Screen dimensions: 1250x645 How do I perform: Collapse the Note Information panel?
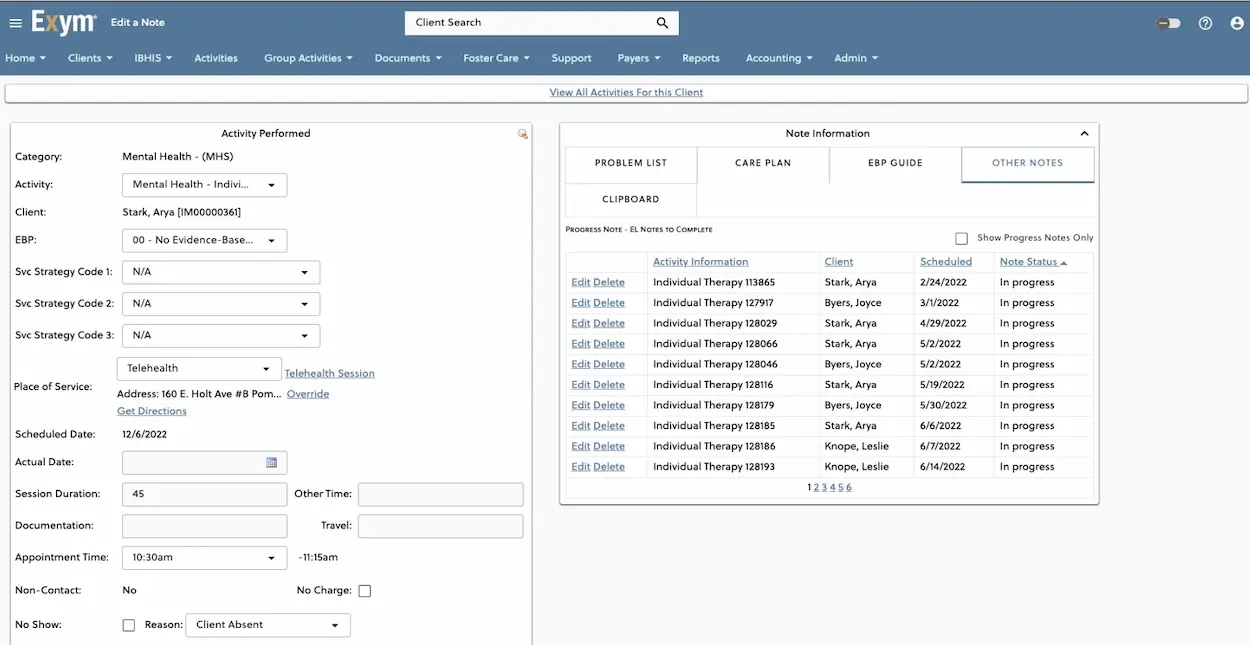[x=1084, y=132]
